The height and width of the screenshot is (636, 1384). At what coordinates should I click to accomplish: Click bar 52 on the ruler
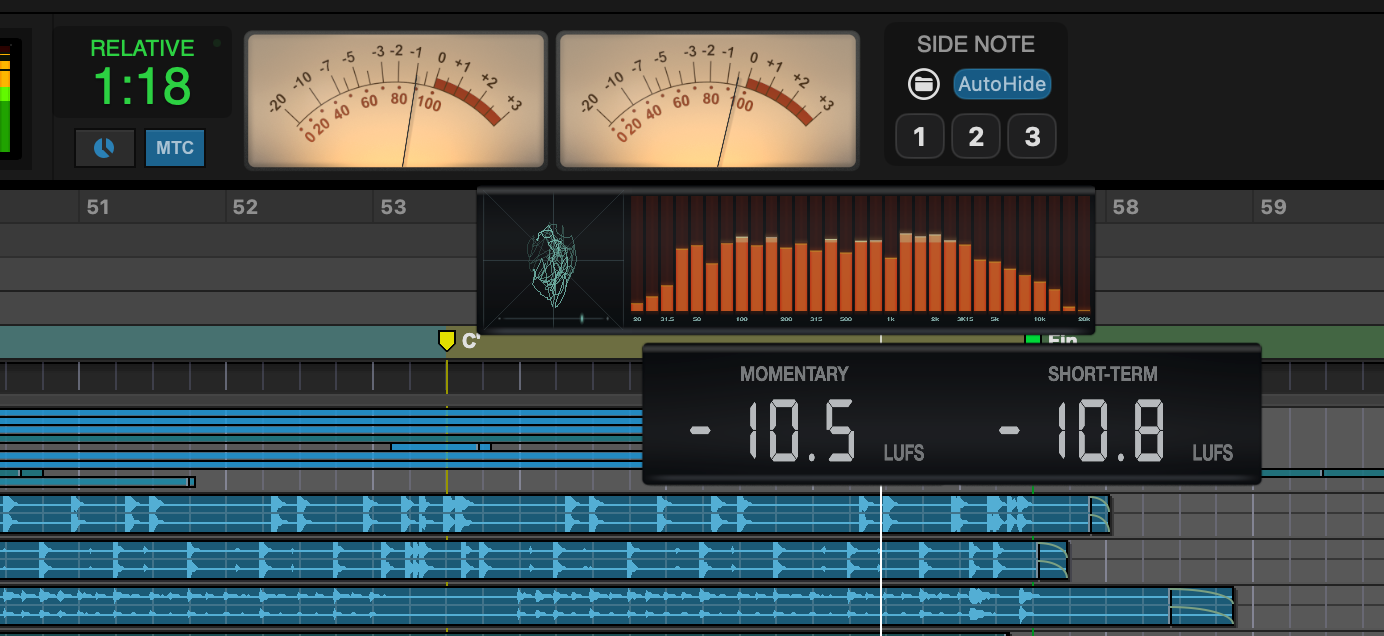(x=245, y=207)
